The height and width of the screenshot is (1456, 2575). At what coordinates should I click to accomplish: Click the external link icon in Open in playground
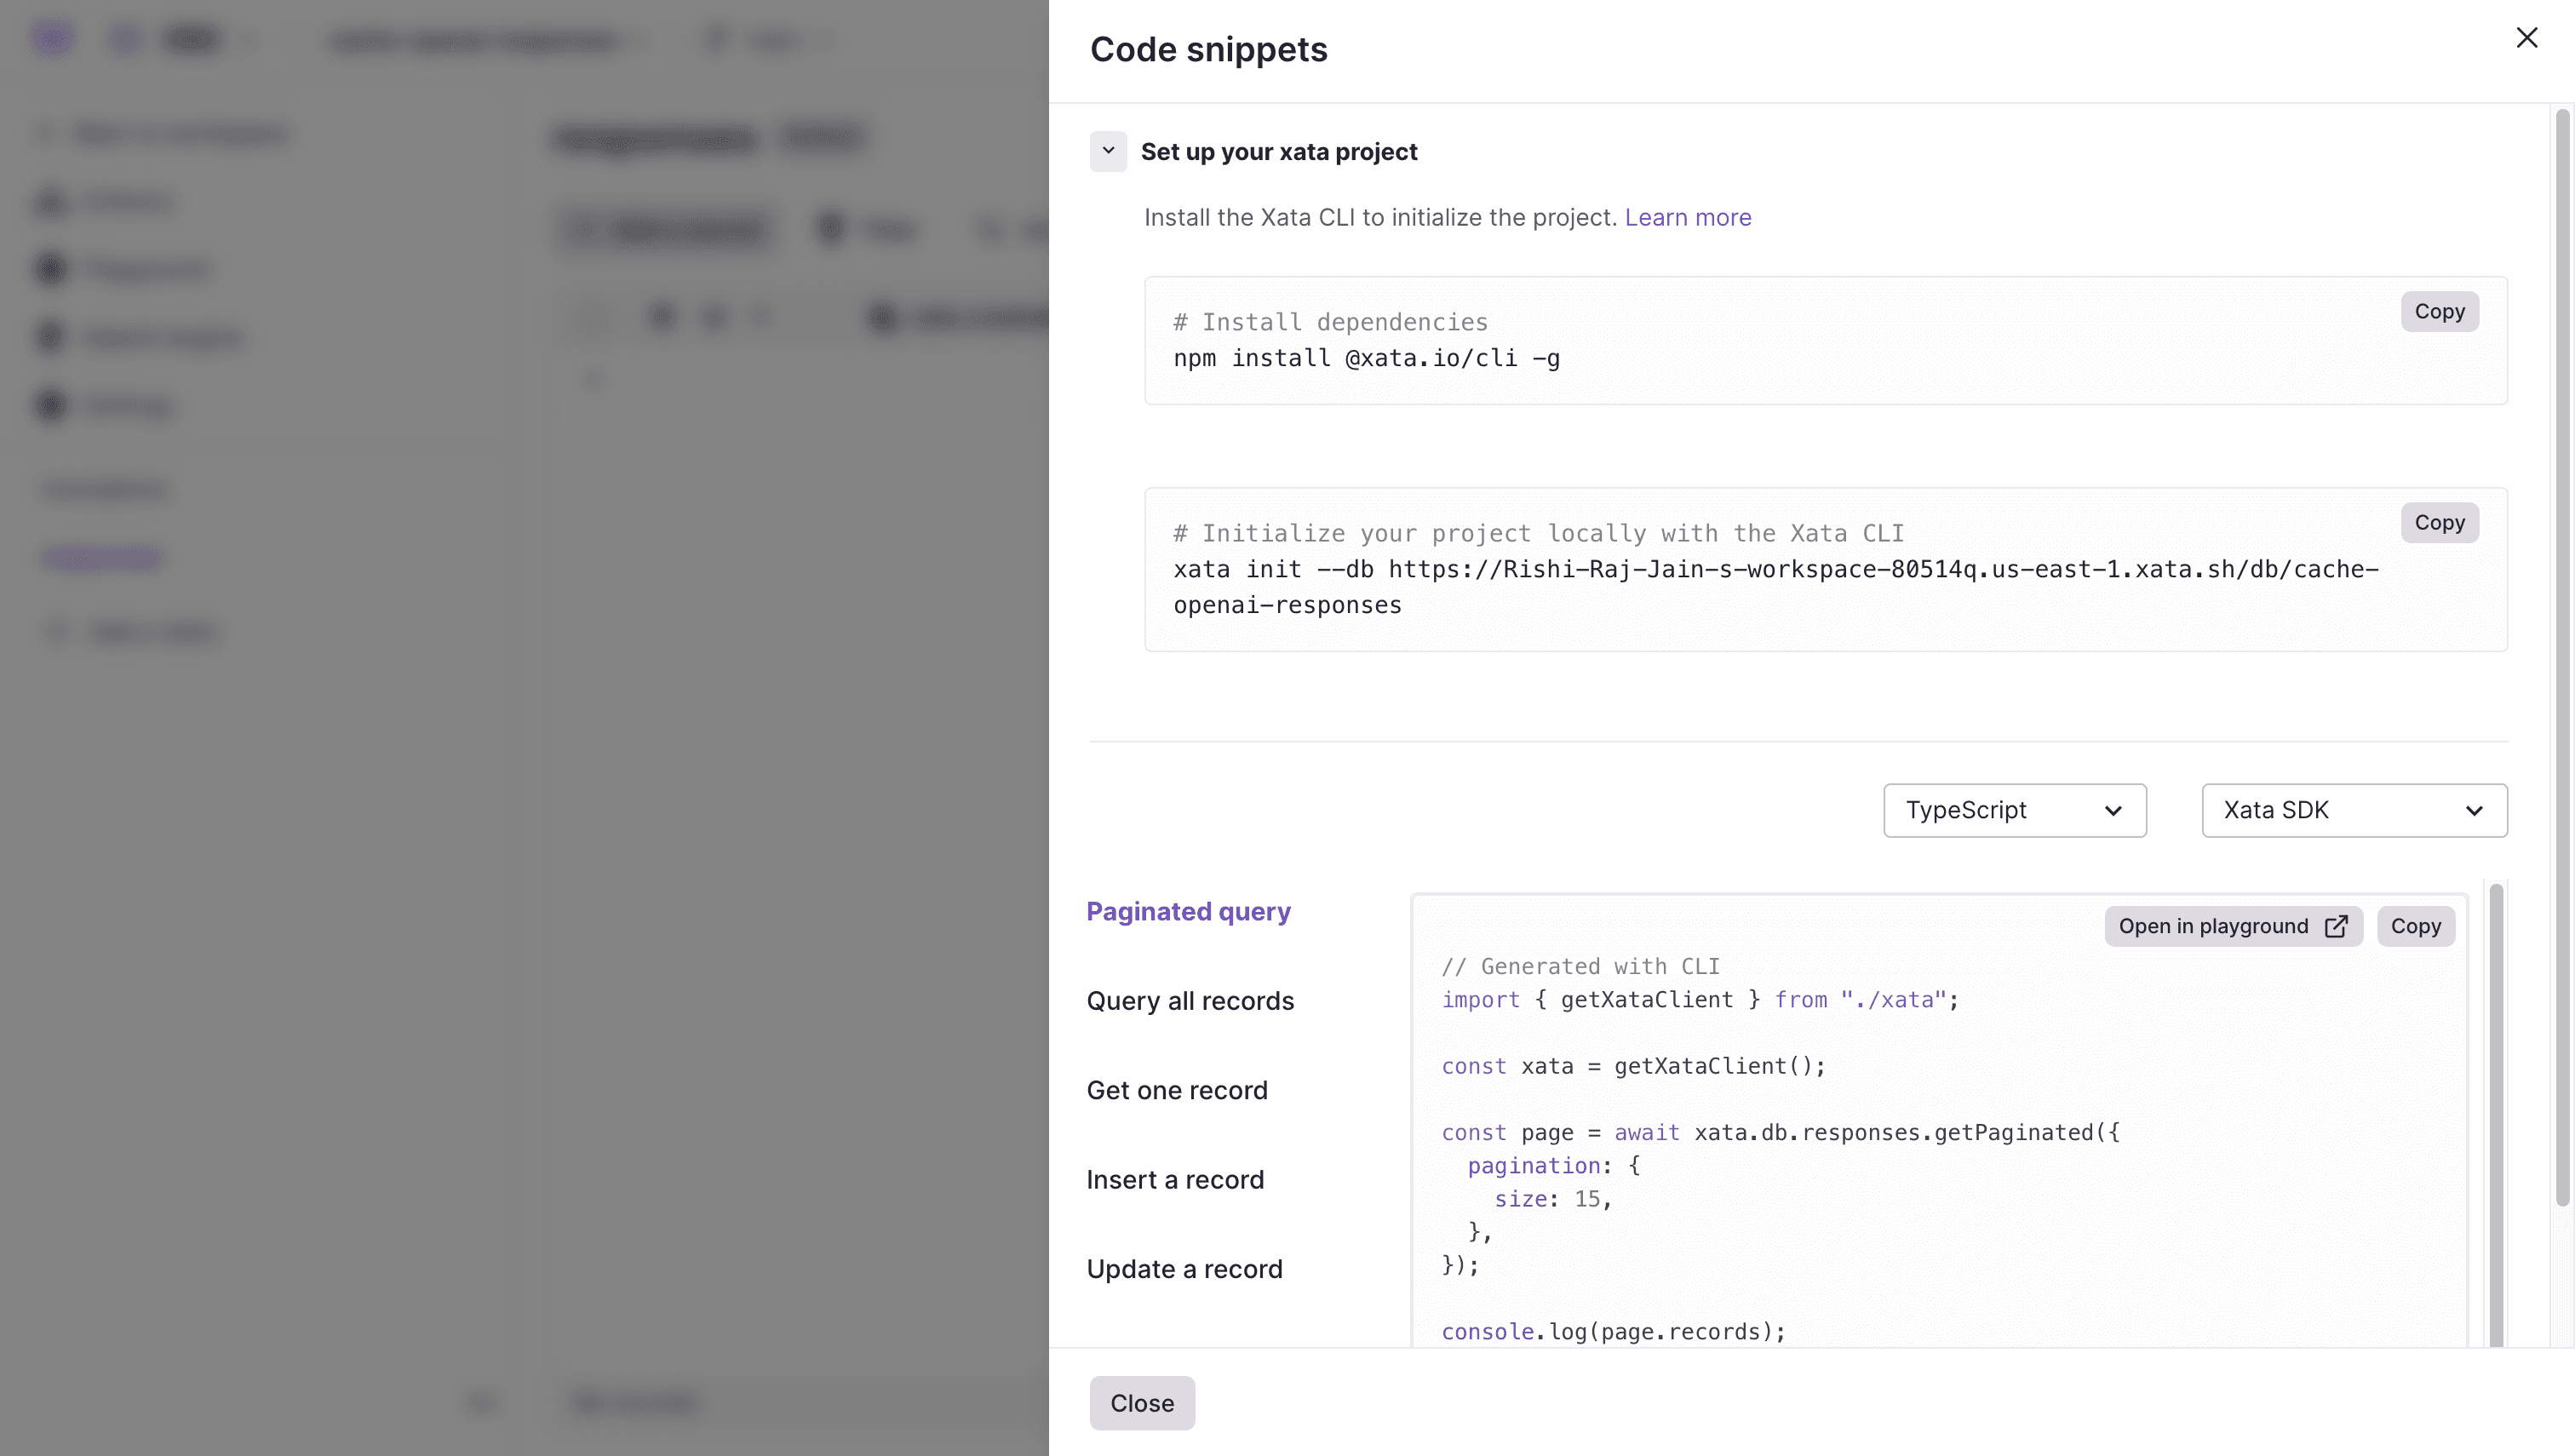(2335, 926)
